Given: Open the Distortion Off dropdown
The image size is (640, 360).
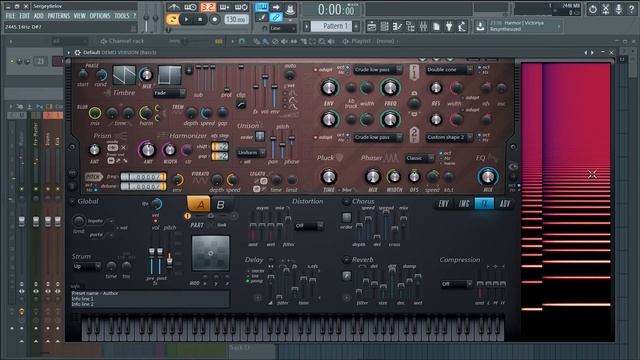Looking at the screenshot, I should [309, 225].
